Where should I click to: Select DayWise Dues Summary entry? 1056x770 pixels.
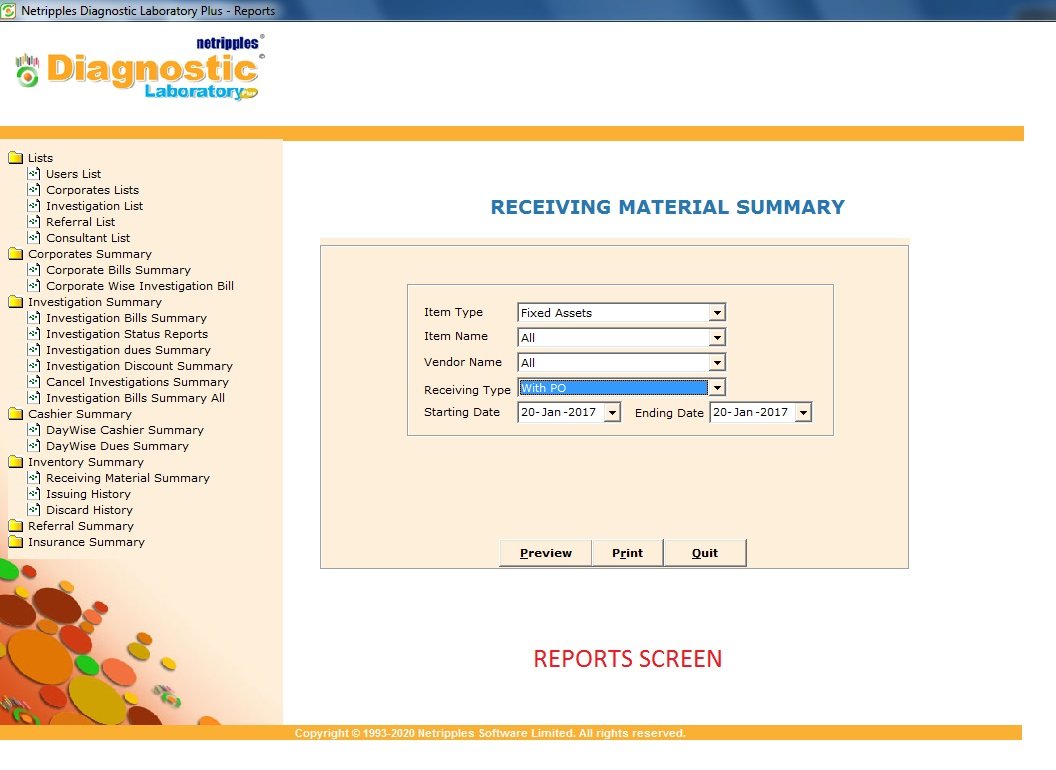coord(117,446)
